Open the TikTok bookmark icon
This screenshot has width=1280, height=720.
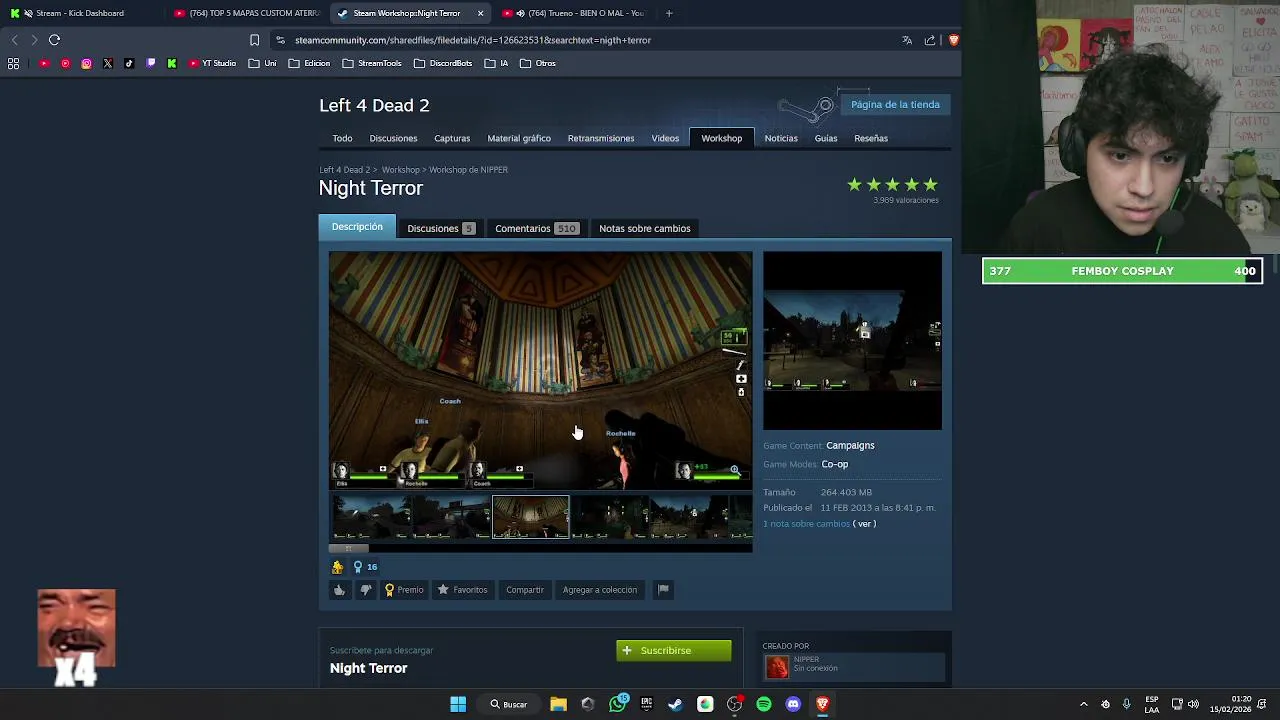[129, 63]
